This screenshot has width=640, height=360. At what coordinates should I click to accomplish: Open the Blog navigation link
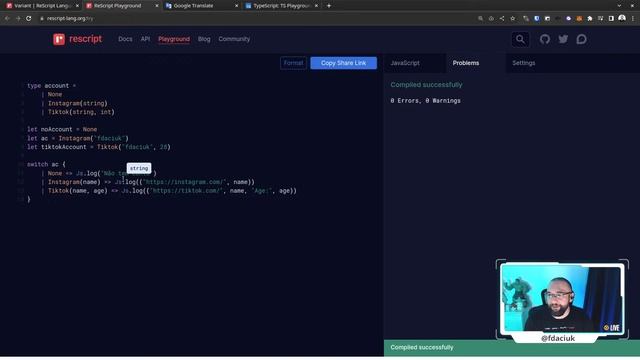coord(204,39)
